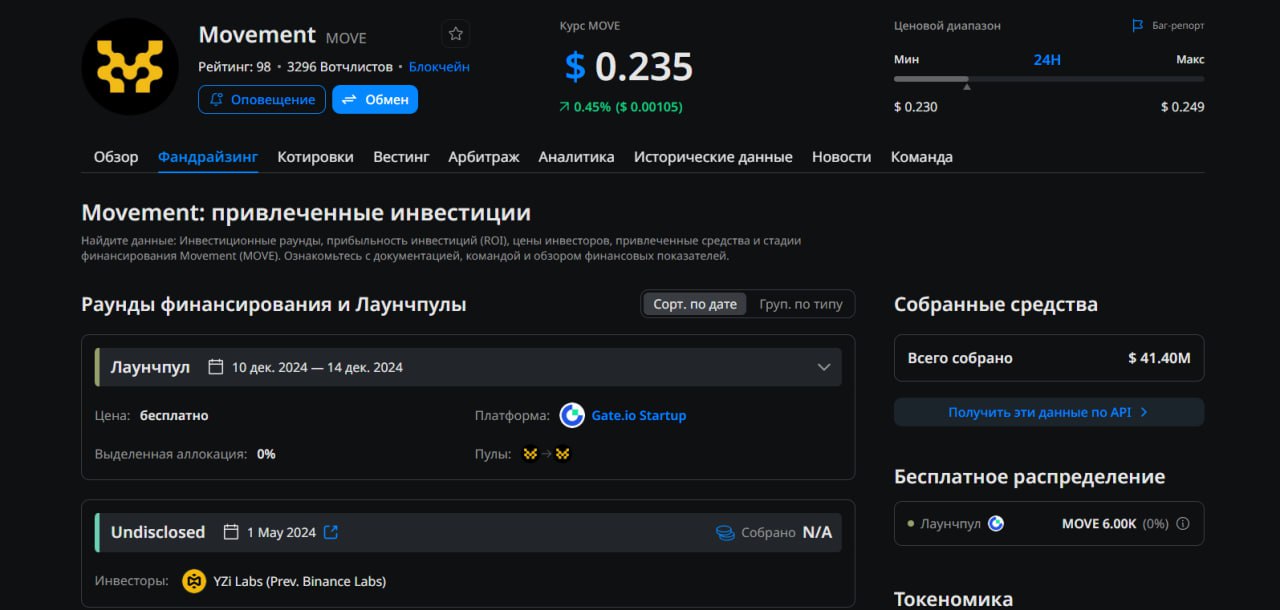Open the Новости tab
The height and width of the screenshot is (610, 1280).
tap(841, 157)
